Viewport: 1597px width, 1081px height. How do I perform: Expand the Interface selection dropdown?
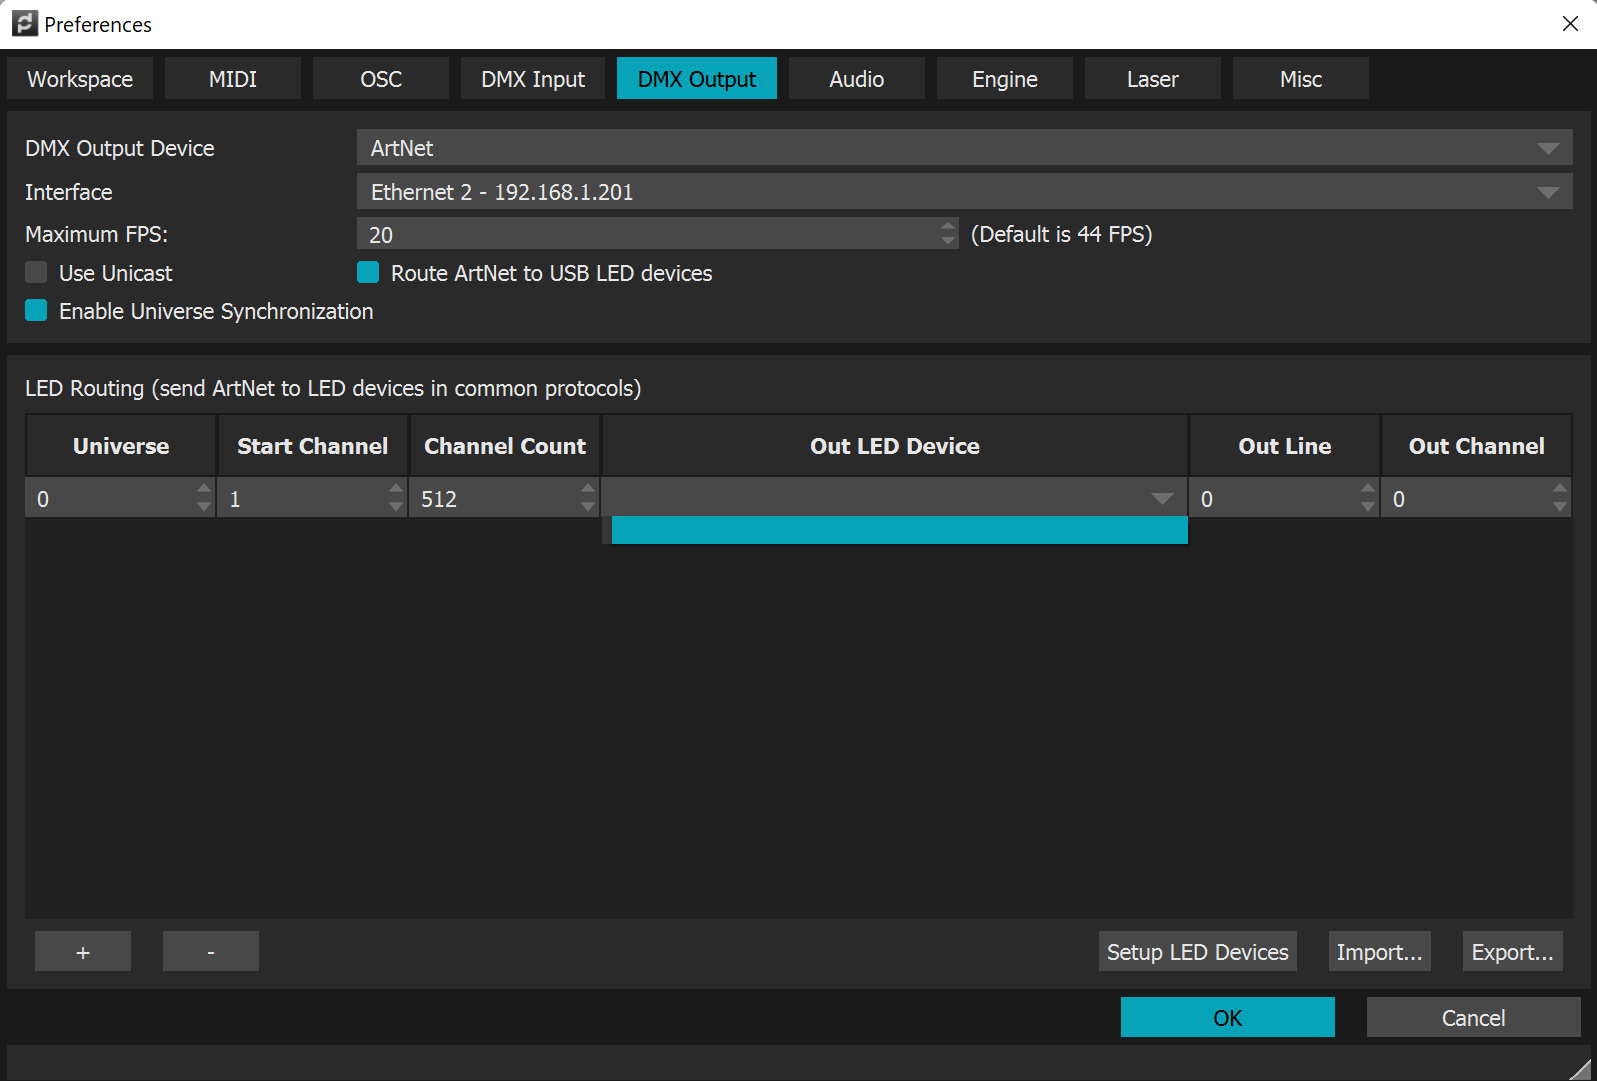coord(964,192)
